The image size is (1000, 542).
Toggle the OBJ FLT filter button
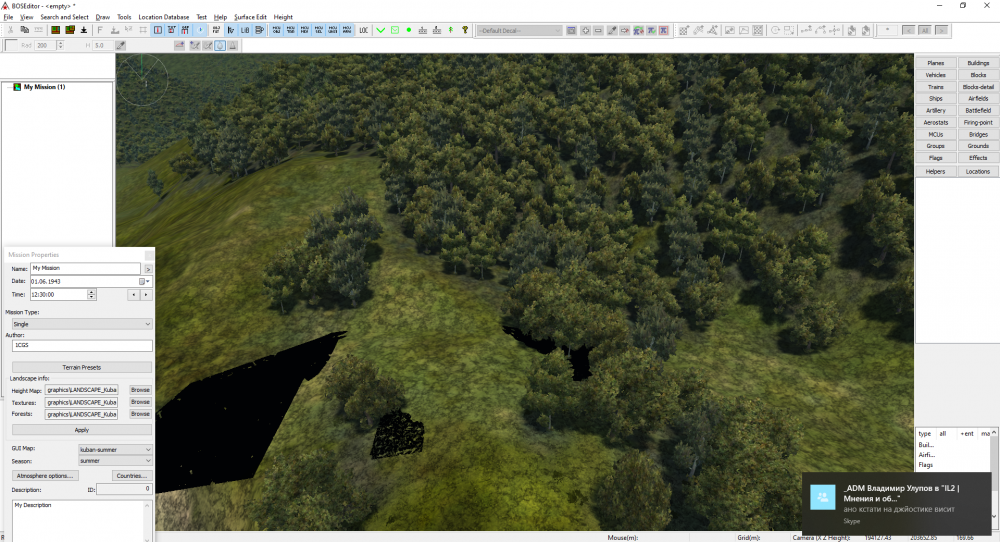coord(217,31)
